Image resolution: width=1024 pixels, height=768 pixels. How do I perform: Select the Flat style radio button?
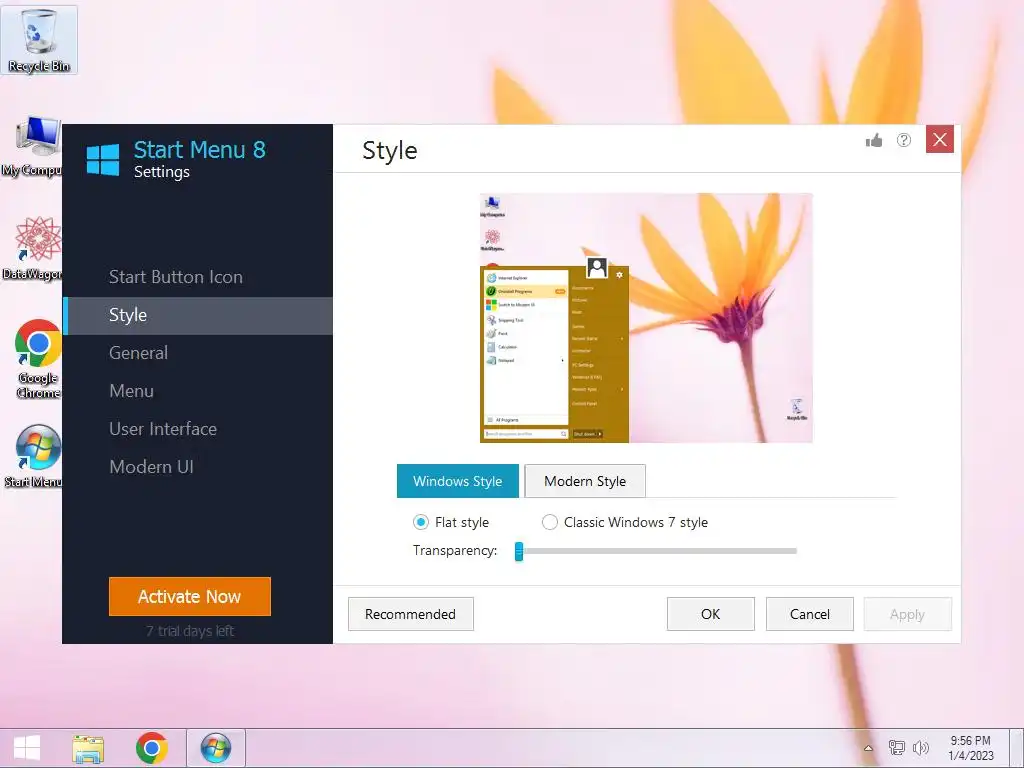click(x=421, y=522)
